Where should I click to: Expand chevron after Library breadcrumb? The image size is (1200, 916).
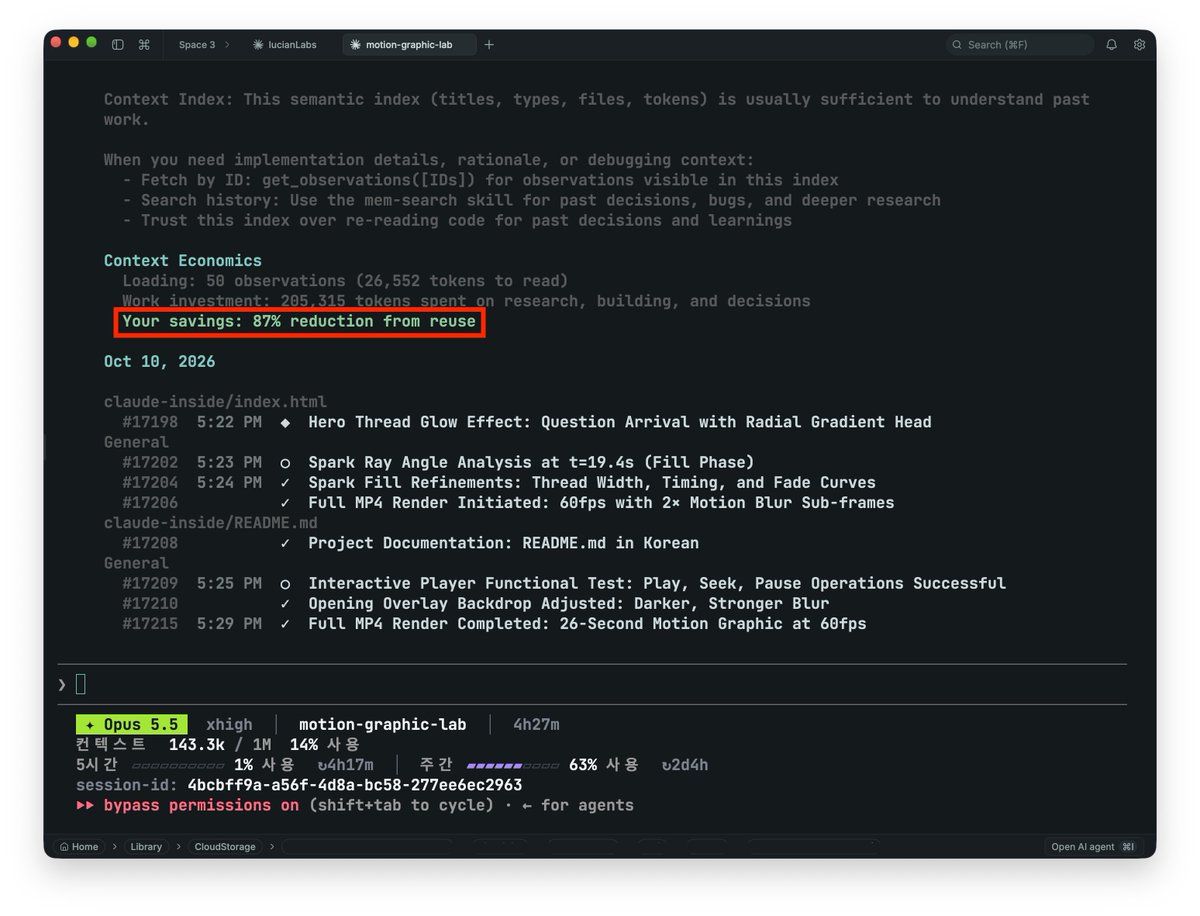178,846
